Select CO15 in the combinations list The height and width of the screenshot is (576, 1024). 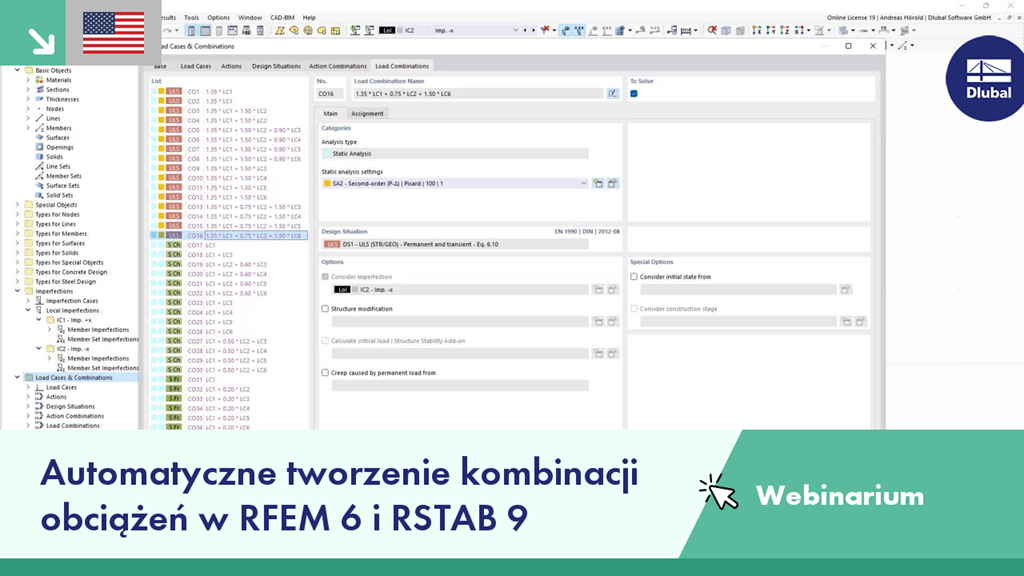click(229, 225)
